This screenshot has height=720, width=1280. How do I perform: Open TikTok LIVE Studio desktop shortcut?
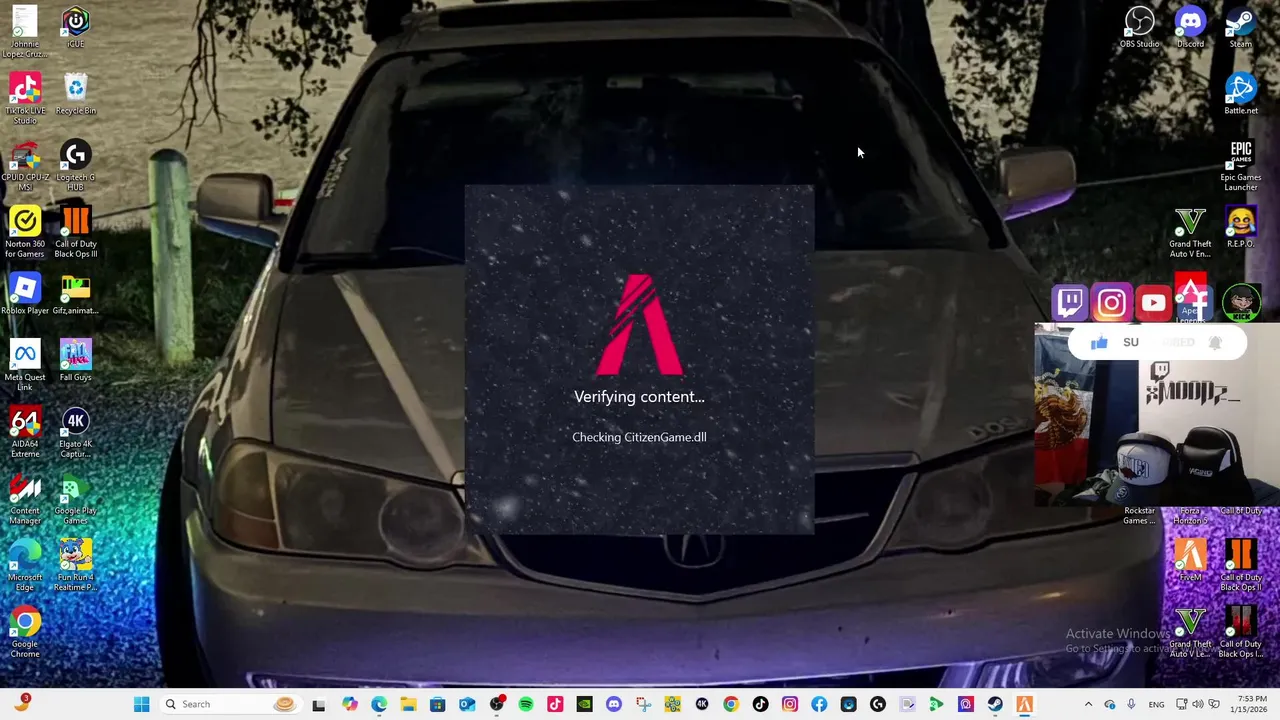[25, 98]
